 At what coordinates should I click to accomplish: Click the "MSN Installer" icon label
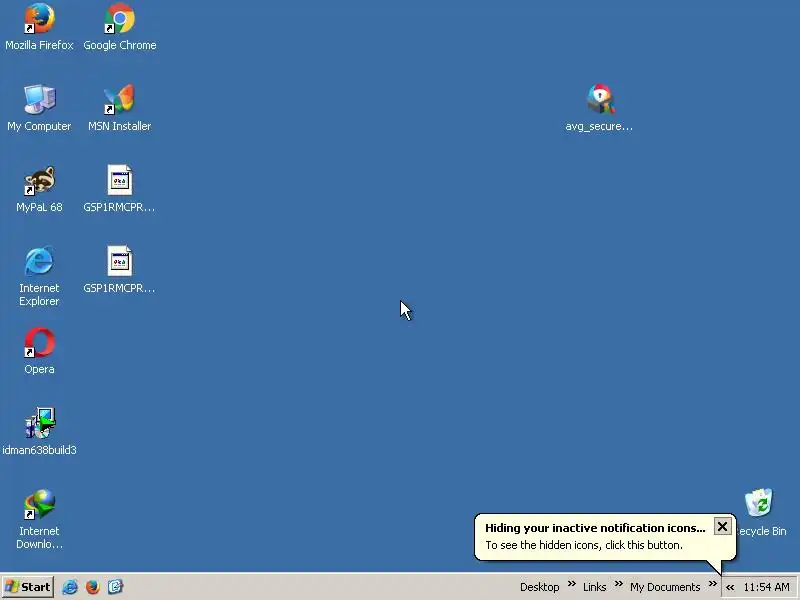[120, 126]
